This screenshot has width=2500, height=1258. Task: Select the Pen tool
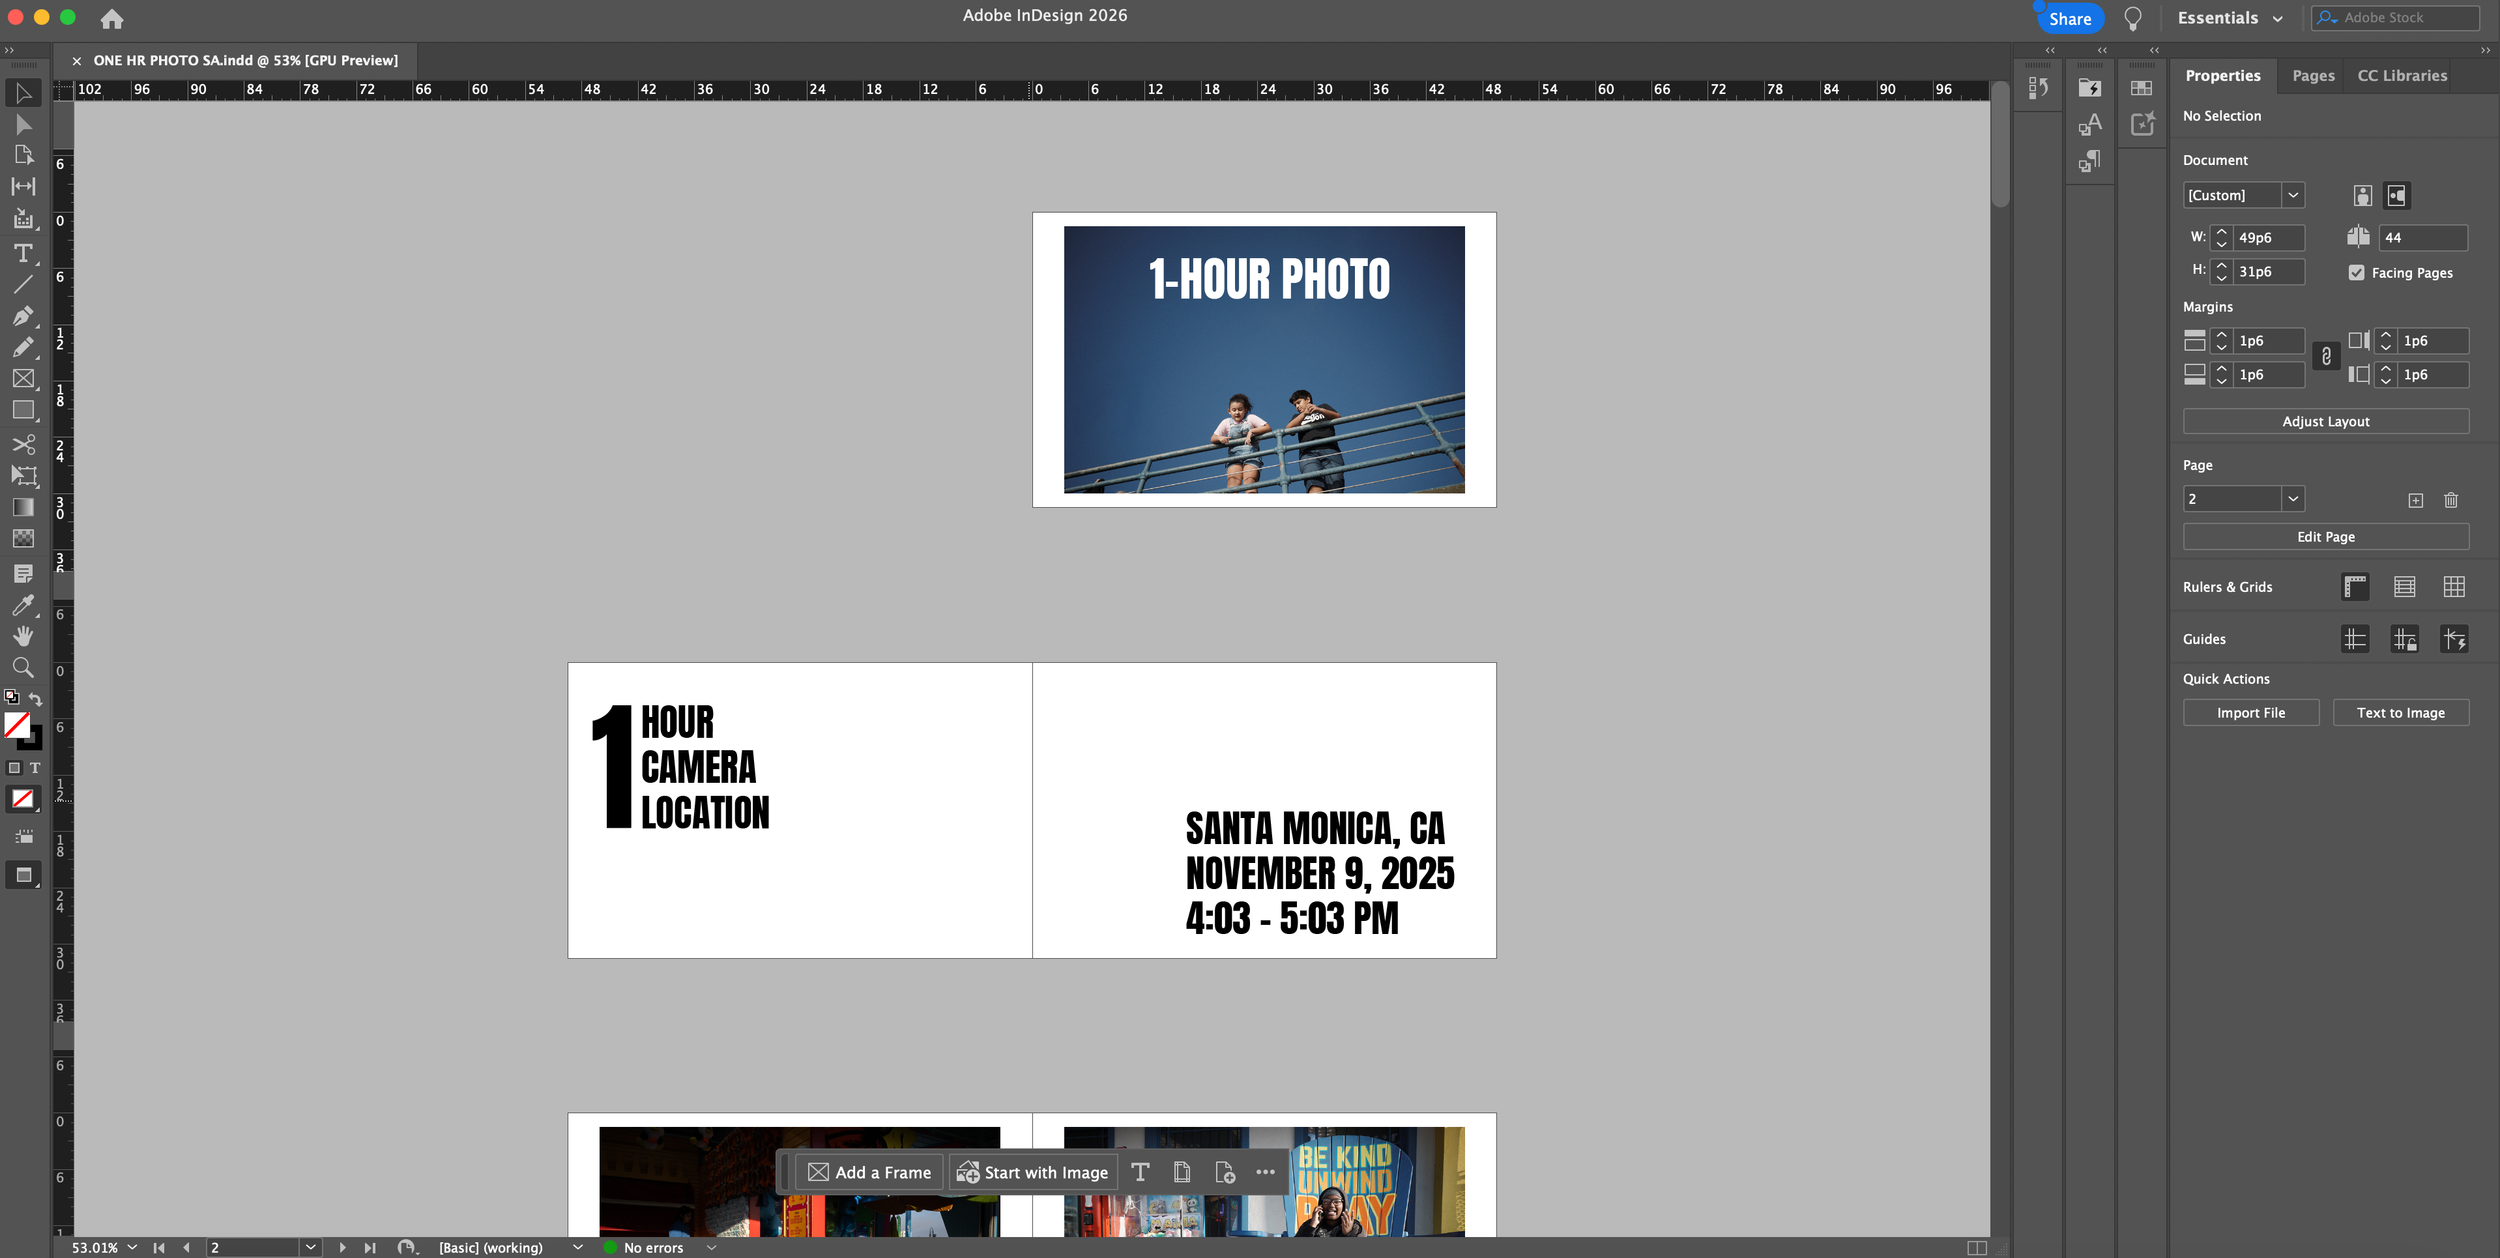23,316
